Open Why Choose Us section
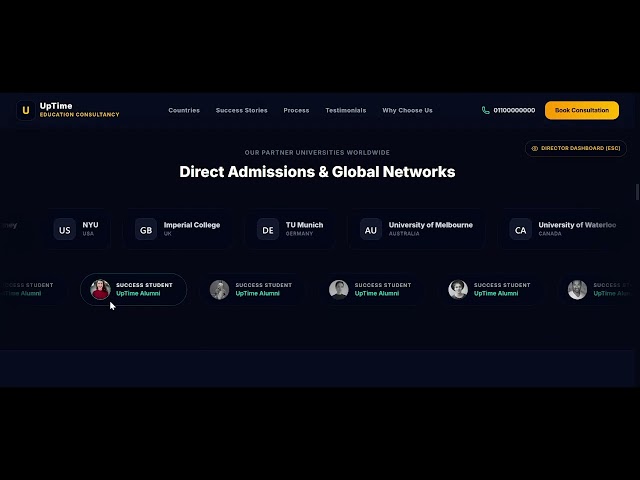The image size is (640, 480). pos(407,110)
